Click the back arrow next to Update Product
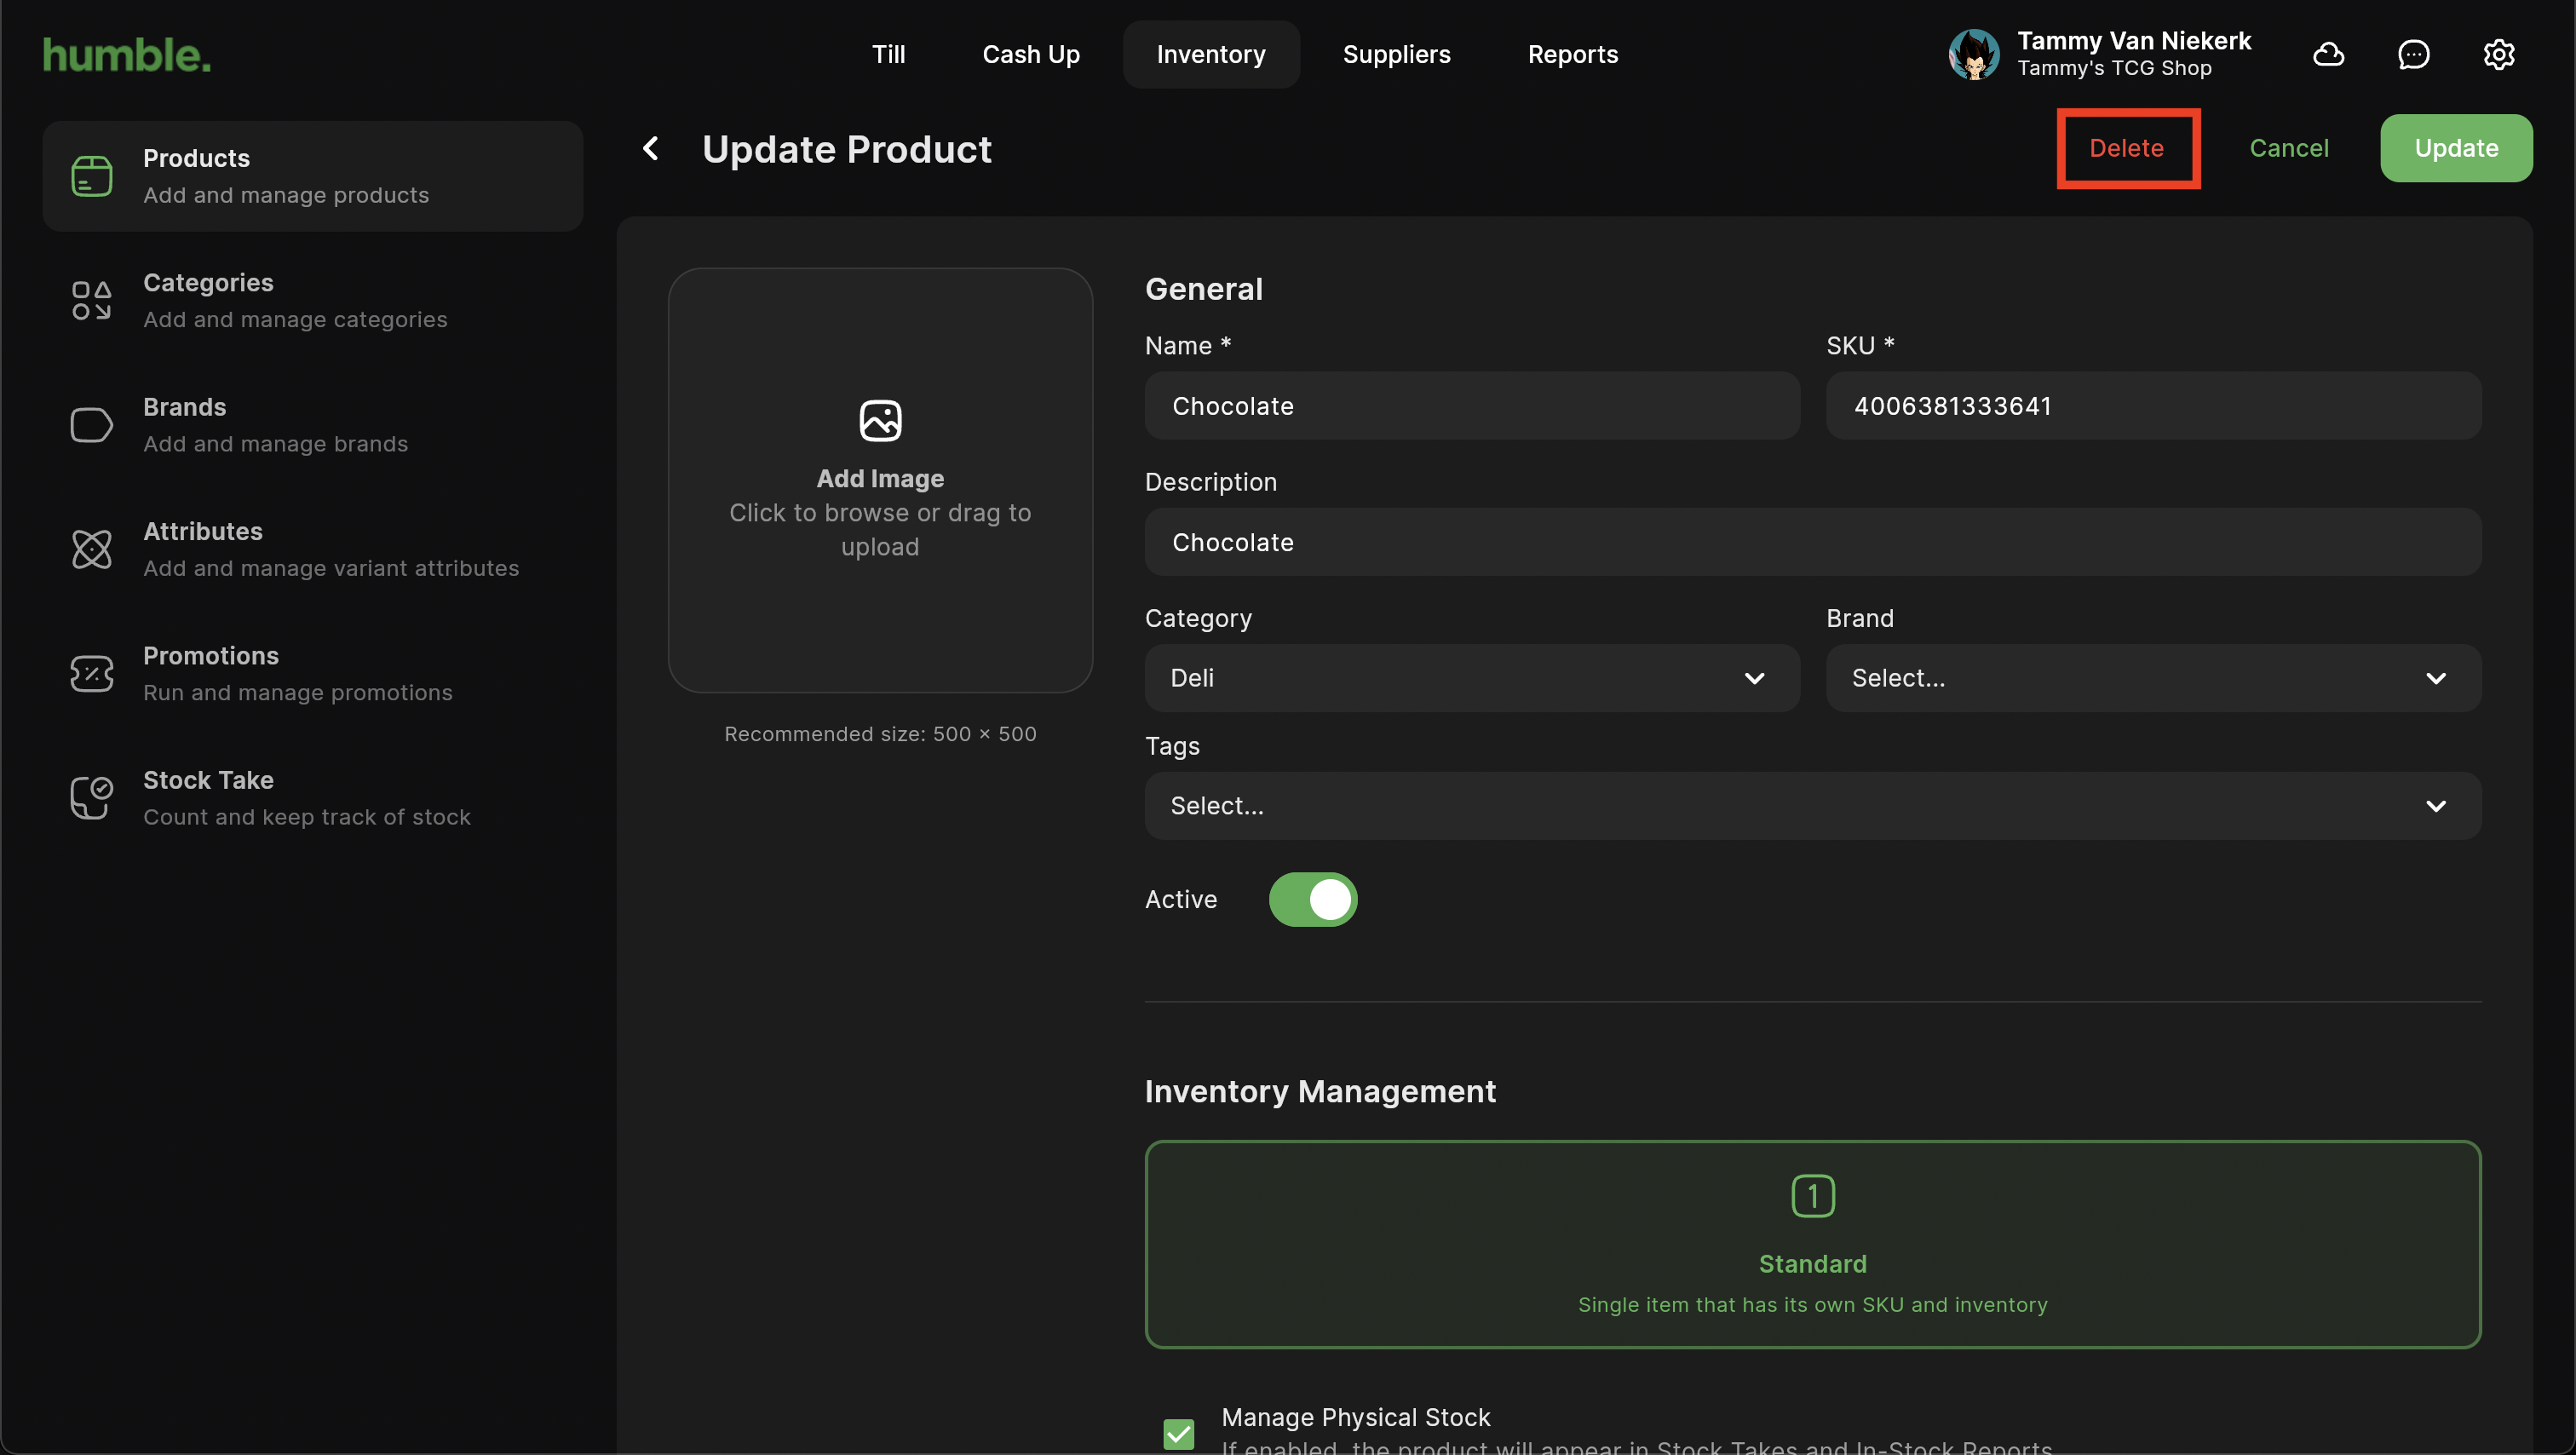The image size is (2576, 1455). point(651,149)
